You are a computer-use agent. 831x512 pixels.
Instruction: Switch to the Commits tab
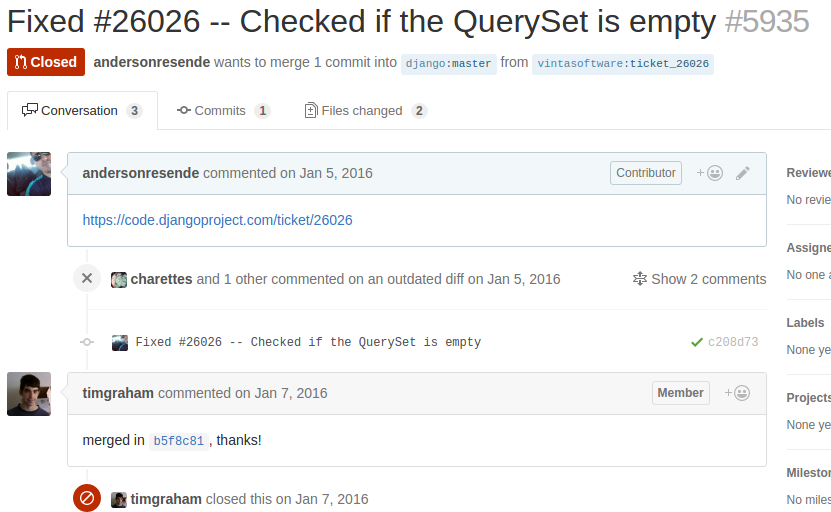pos(223,111)
